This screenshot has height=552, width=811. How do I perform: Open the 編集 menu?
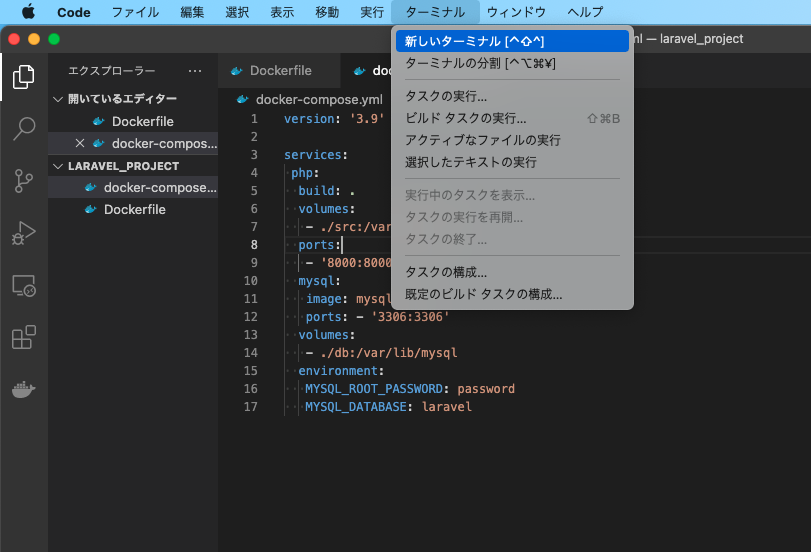(x=192, y=12)
